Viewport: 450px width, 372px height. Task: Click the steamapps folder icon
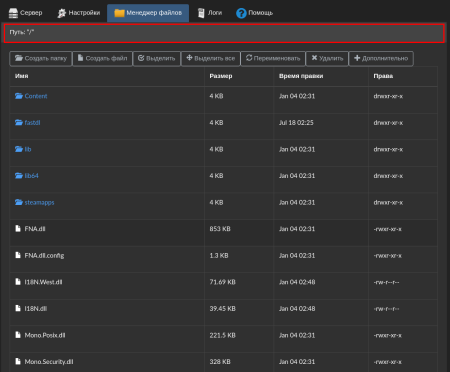coord(19,202)
